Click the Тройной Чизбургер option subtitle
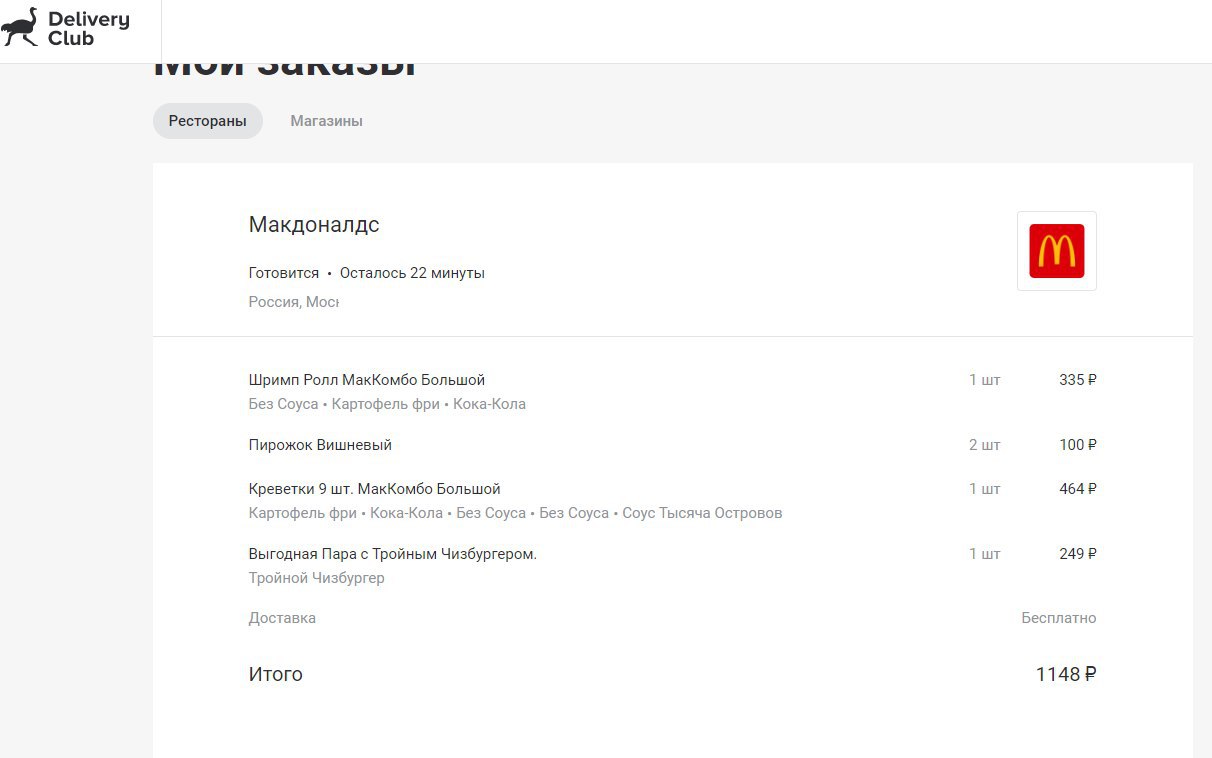1212x758 pixels. click(317, 578)
